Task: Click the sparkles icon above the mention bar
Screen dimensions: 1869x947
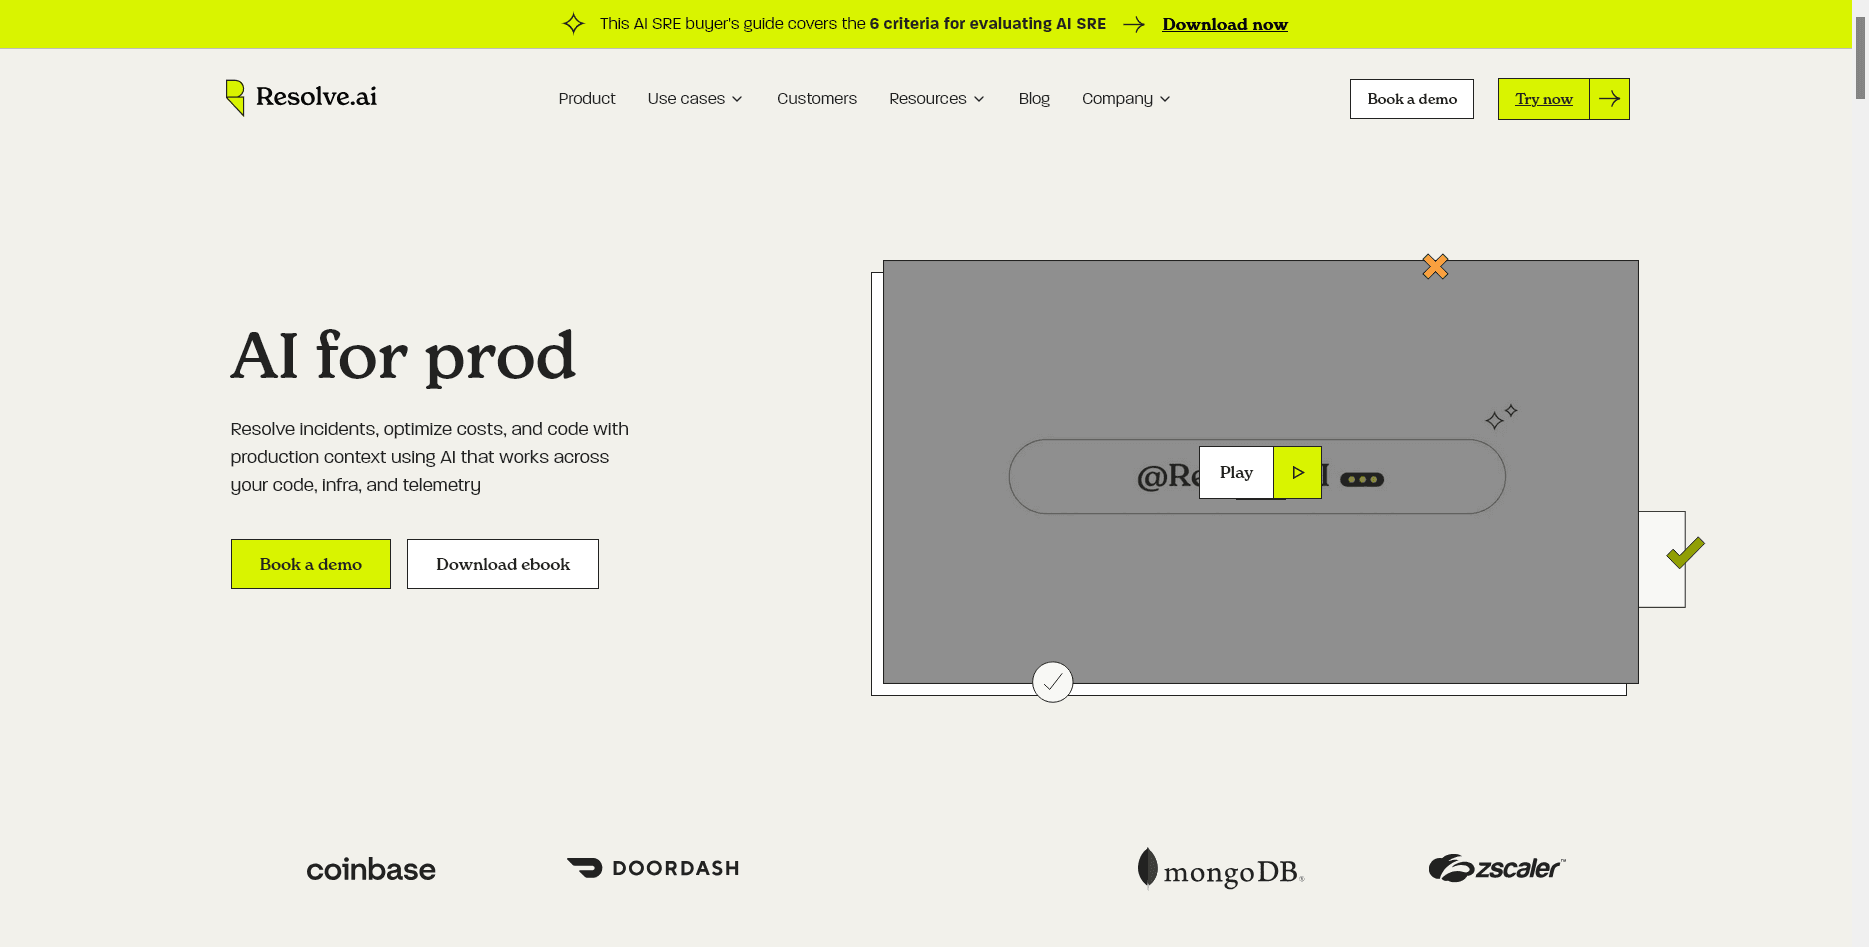Action: [1500, 416]
